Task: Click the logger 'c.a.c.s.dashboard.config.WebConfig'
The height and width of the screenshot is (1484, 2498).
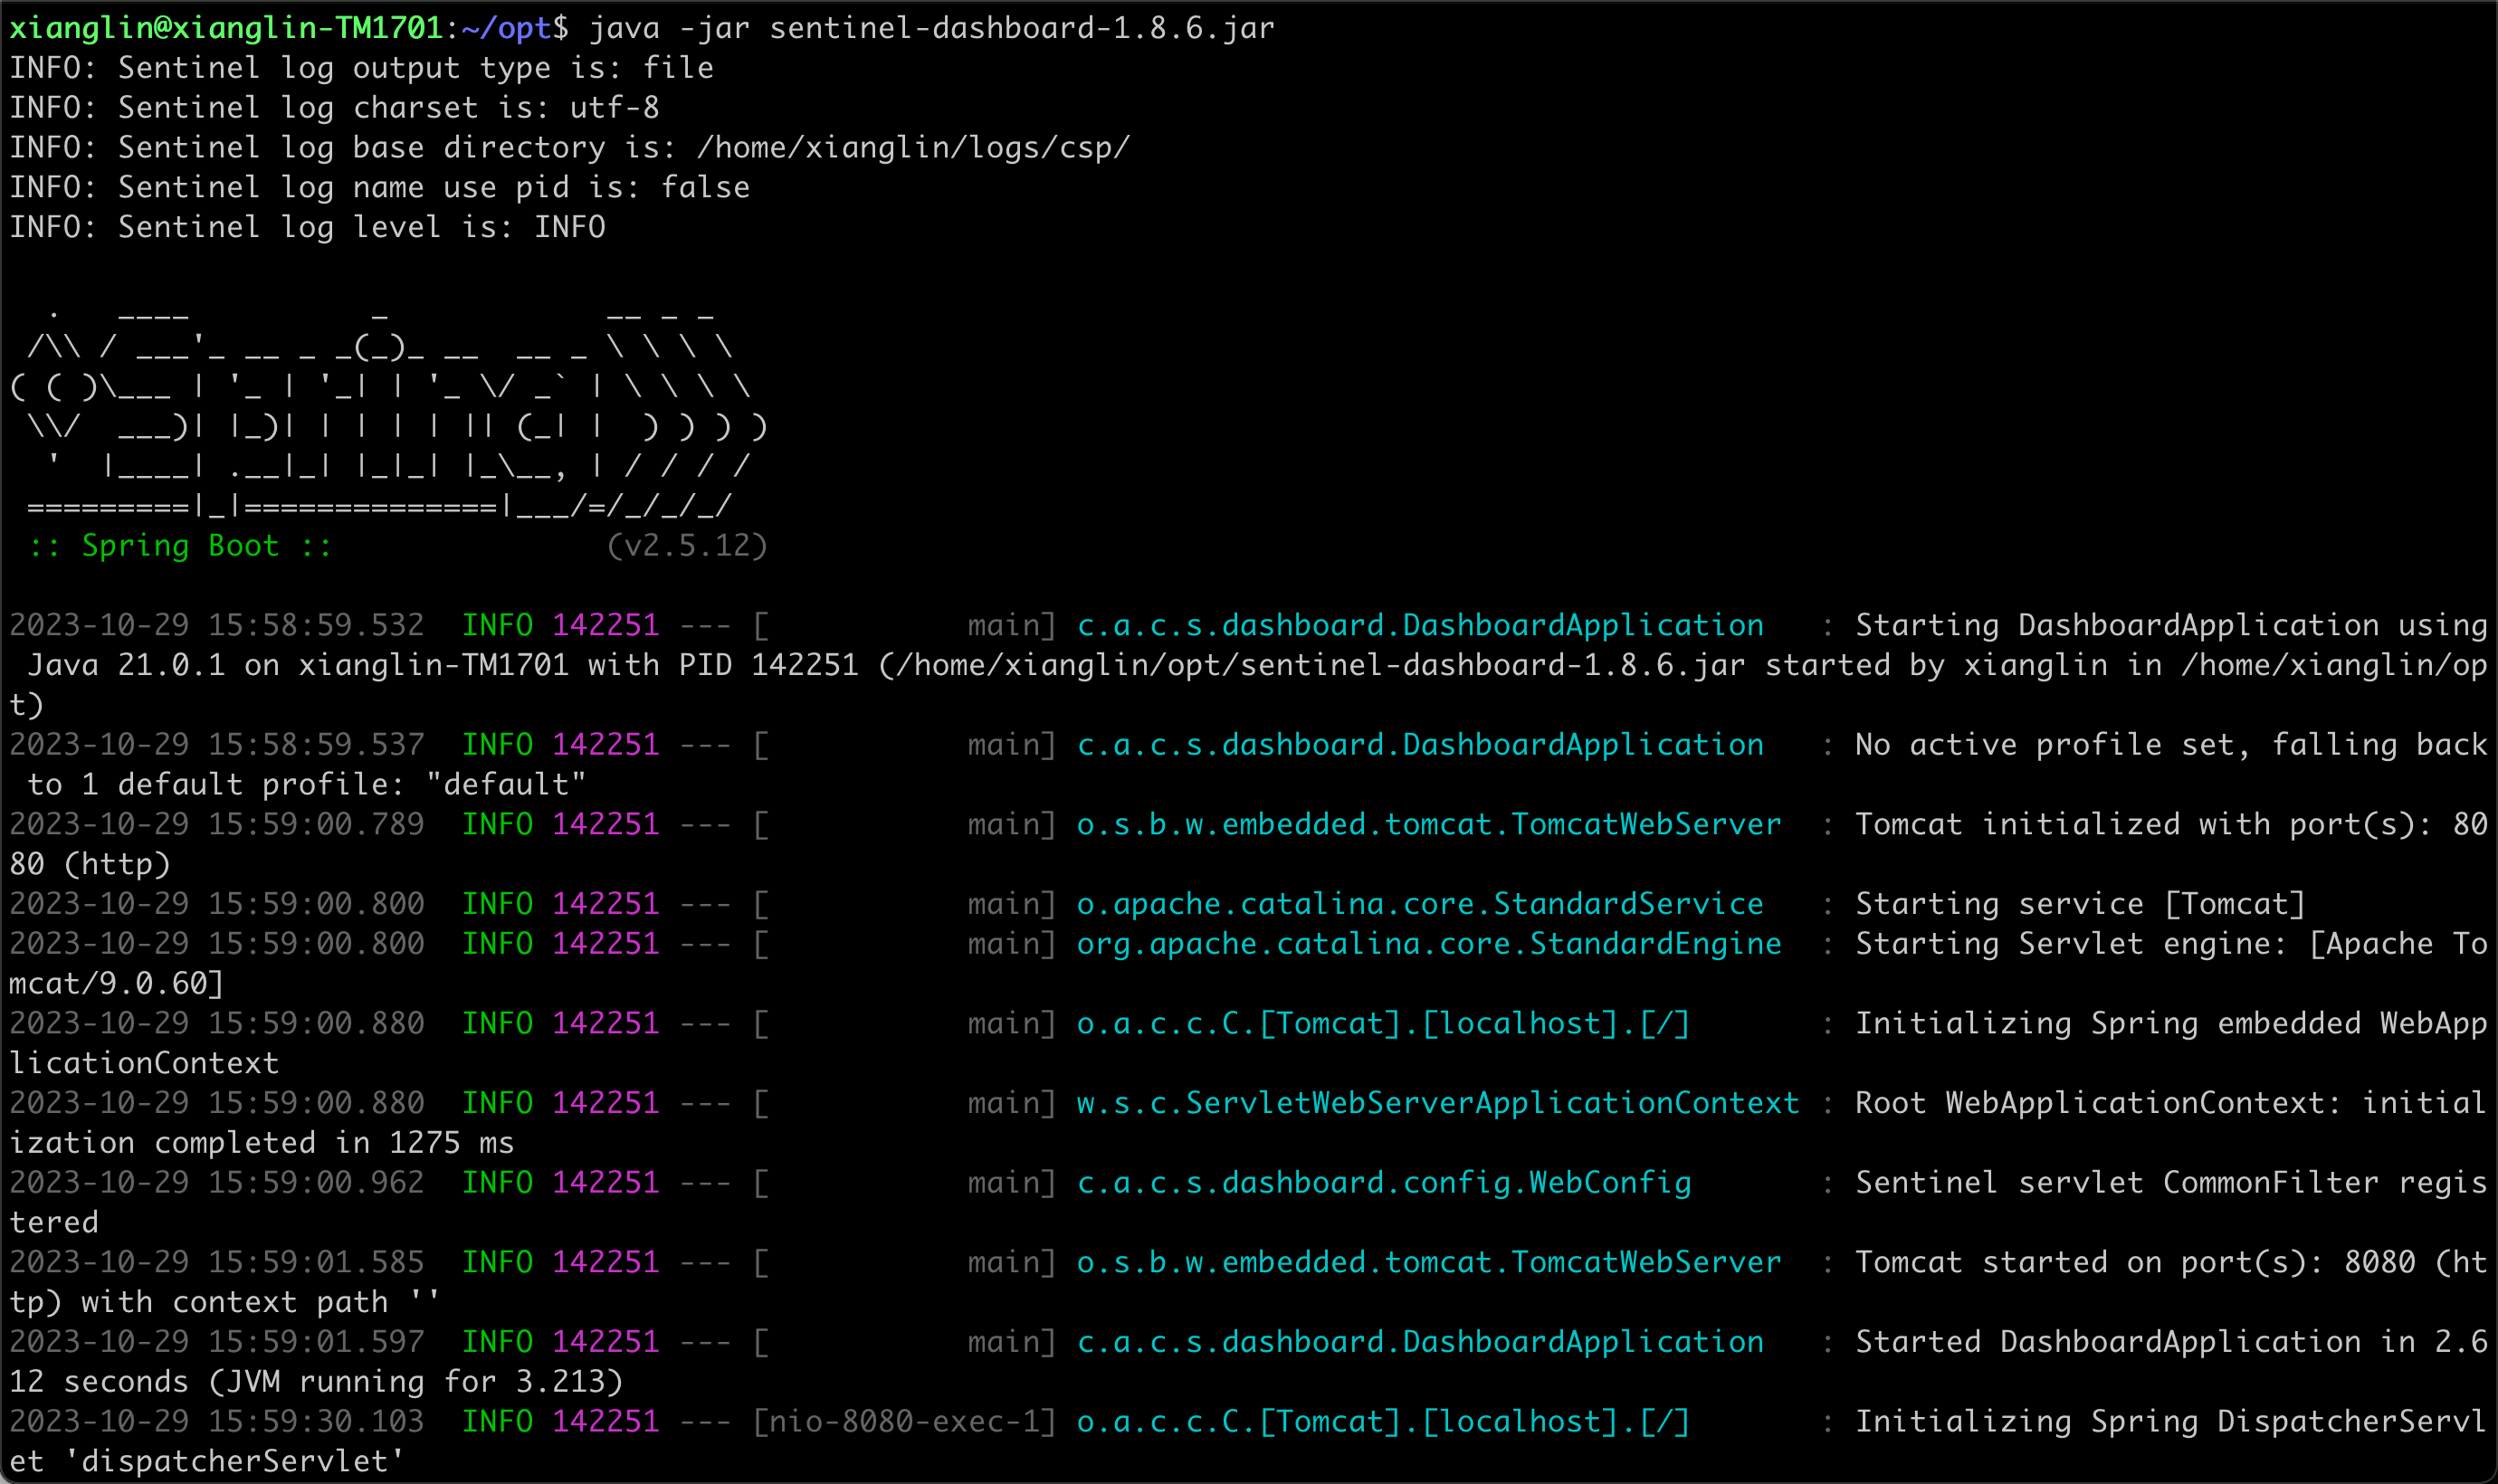Action: coord(1384,1184)
